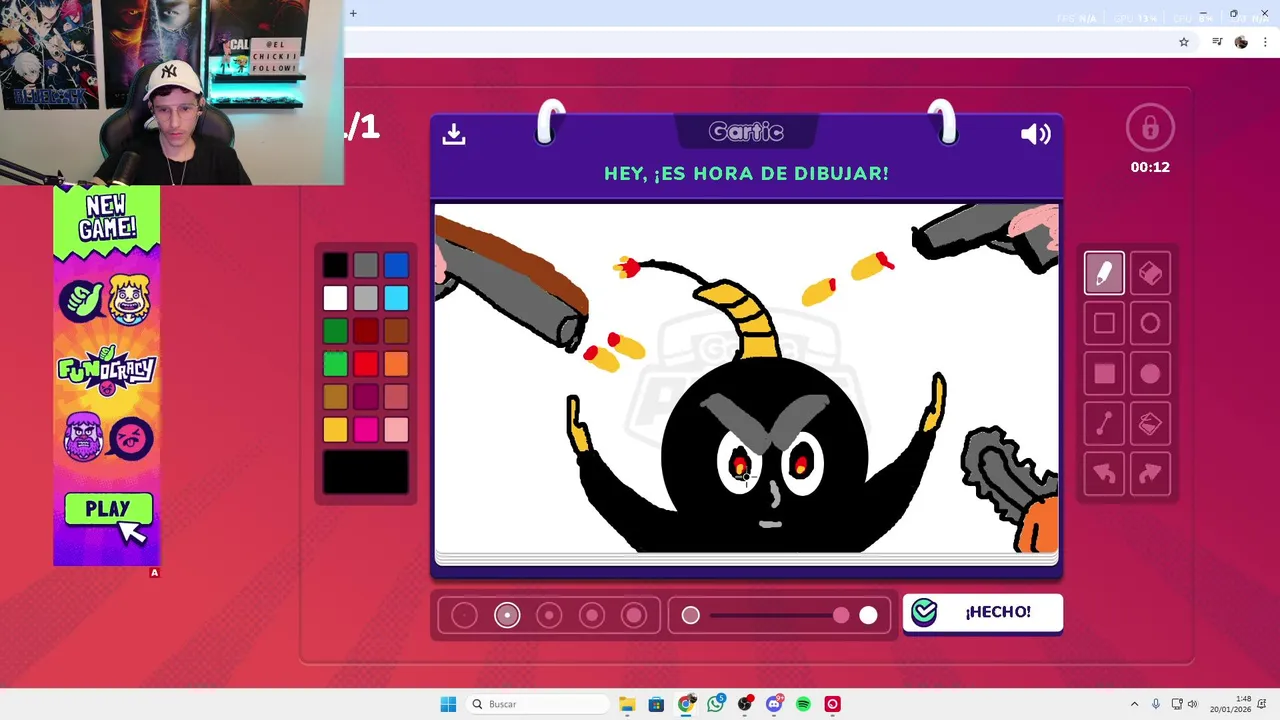Image resolution: width=1280 pixels, height=720 pixels.
Task: Pick the cyan color swatch
Action: (x=396, y=298)
